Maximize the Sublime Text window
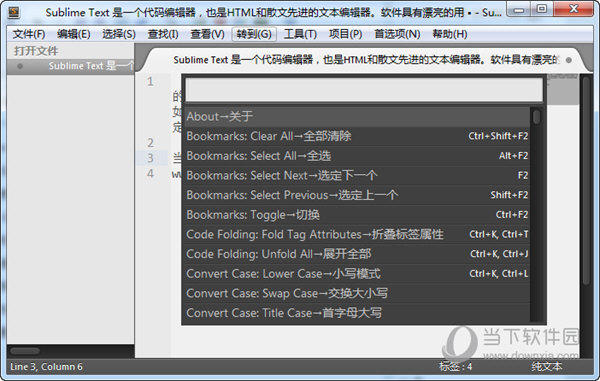The width and height of the screenshot is (600, 381). (x=541, y=10)
